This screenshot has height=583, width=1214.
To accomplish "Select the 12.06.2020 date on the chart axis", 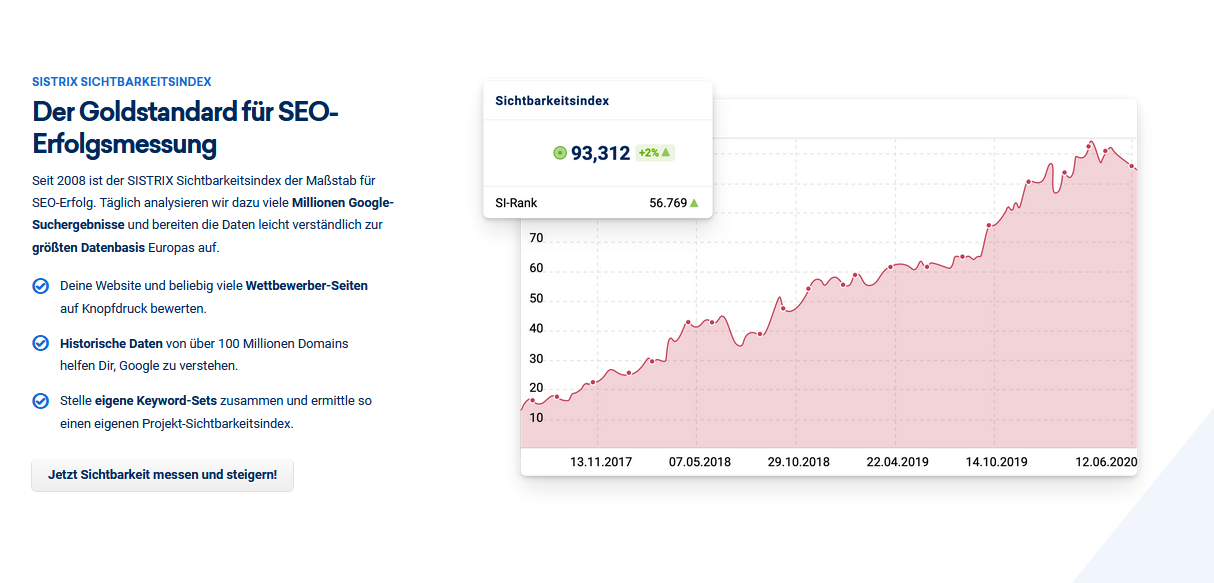I will [1106, 462].
